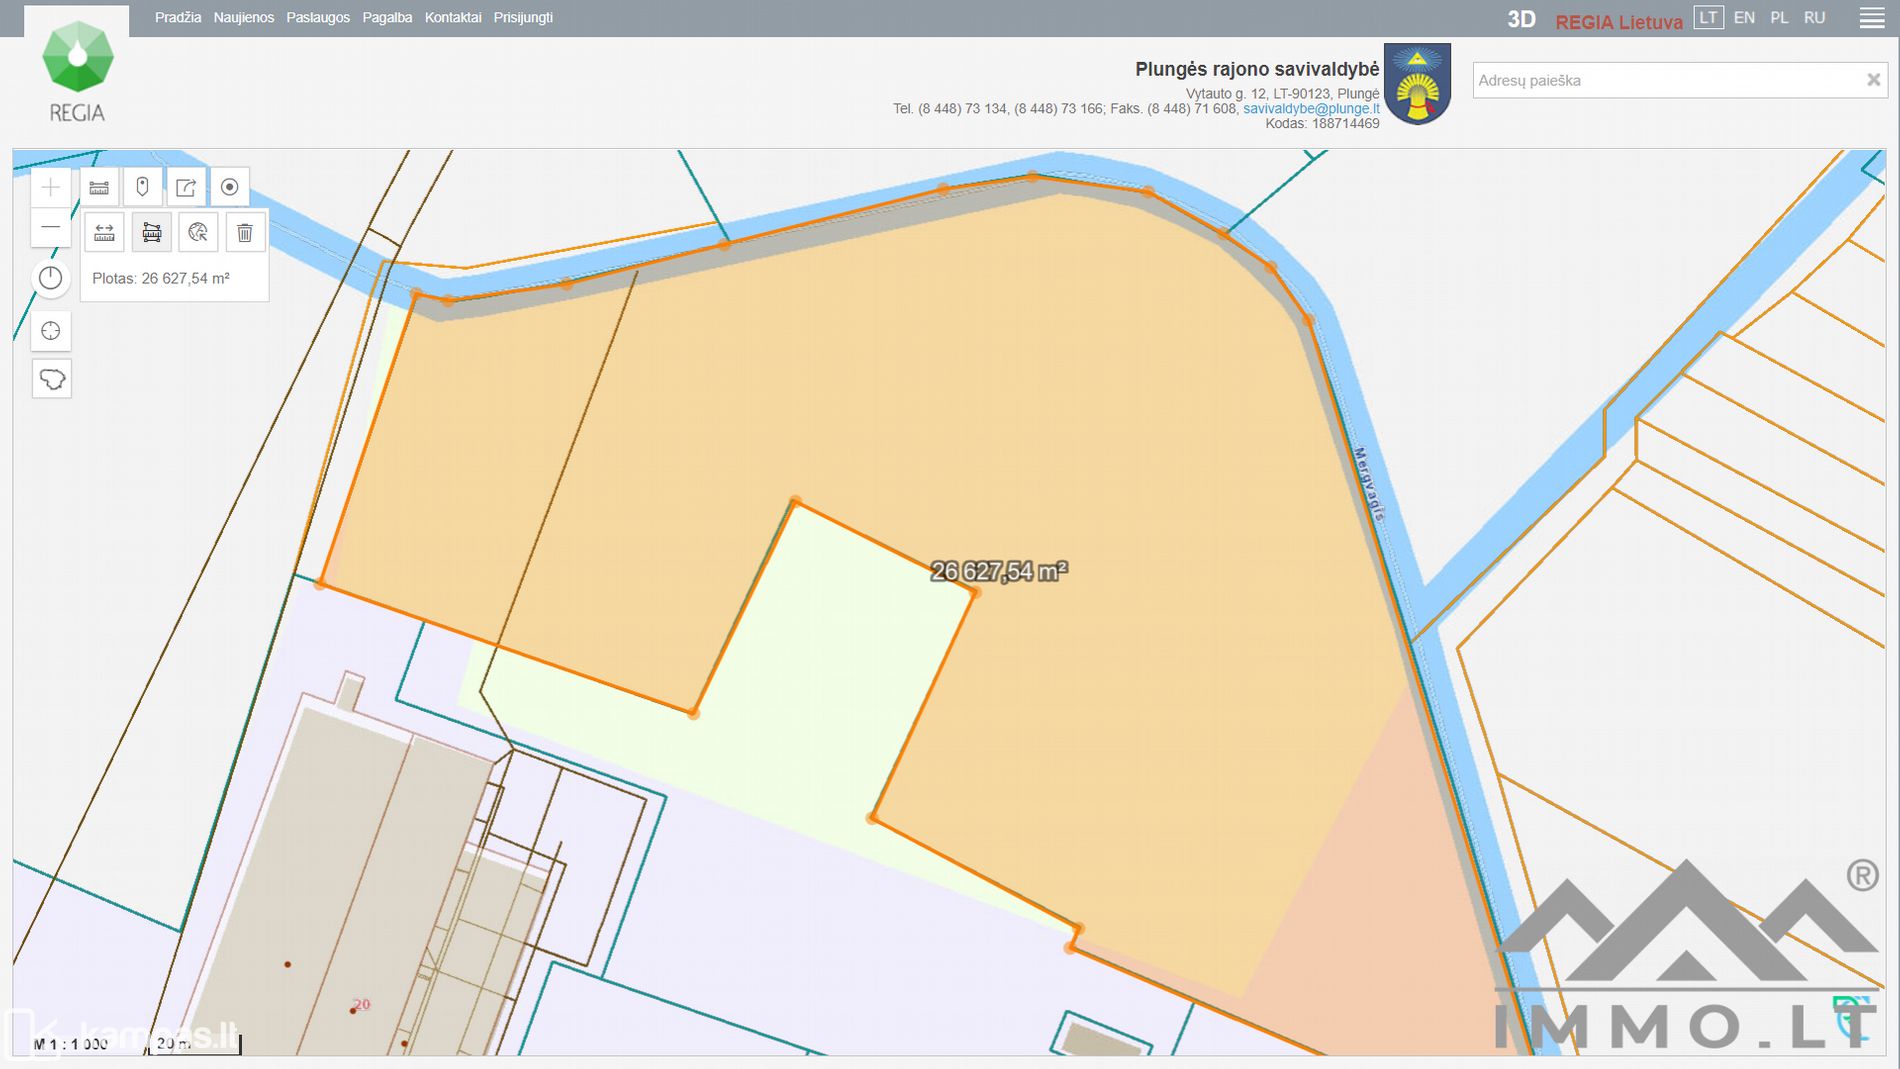Reset map rotation with compass button
This screenshot has width=1900, height=1069.
pyautogui.click(x=51, y=278)
